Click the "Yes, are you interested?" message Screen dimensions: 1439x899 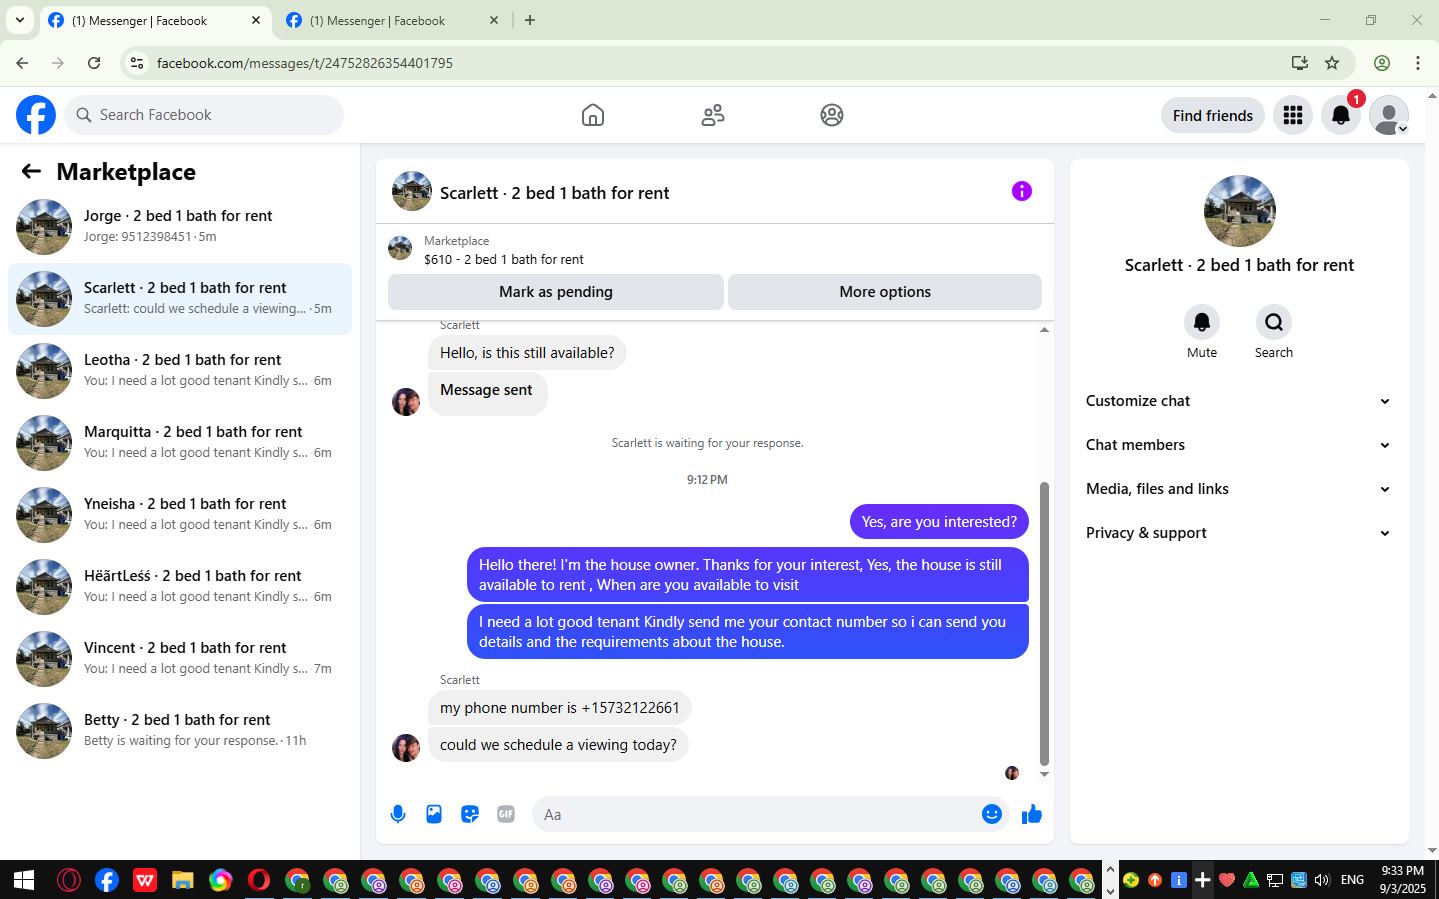pyautogui.click(x=939, y=522)
